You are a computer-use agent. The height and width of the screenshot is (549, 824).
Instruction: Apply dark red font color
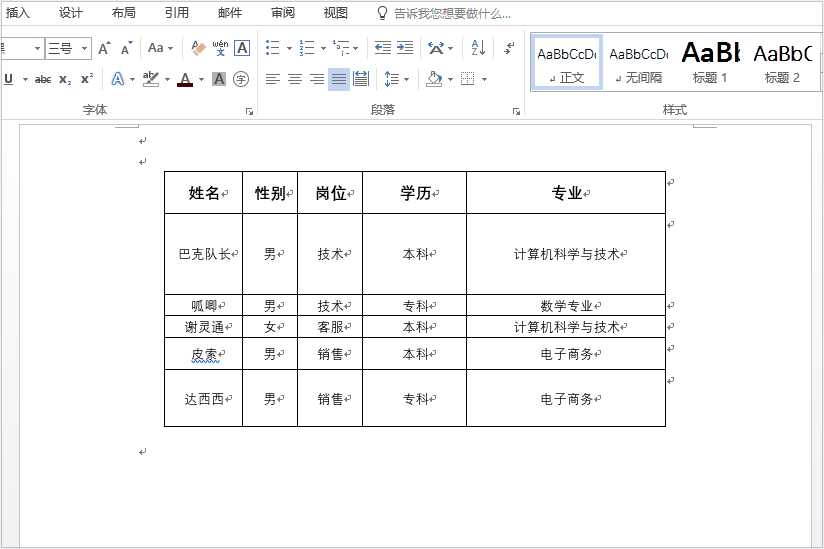click(x=185, y=79)
